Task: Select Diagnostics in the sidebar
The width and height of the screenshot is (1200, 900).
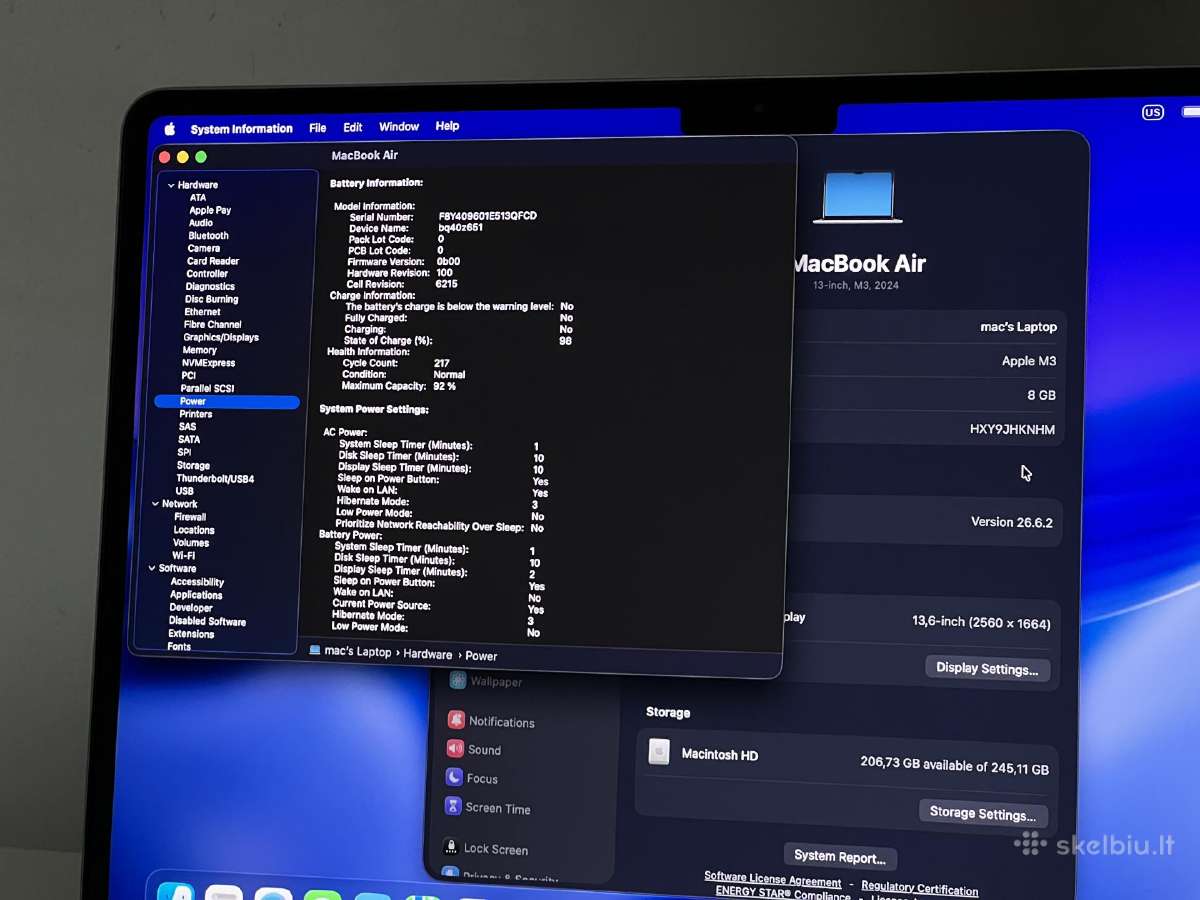Action: tap(210, 286)
